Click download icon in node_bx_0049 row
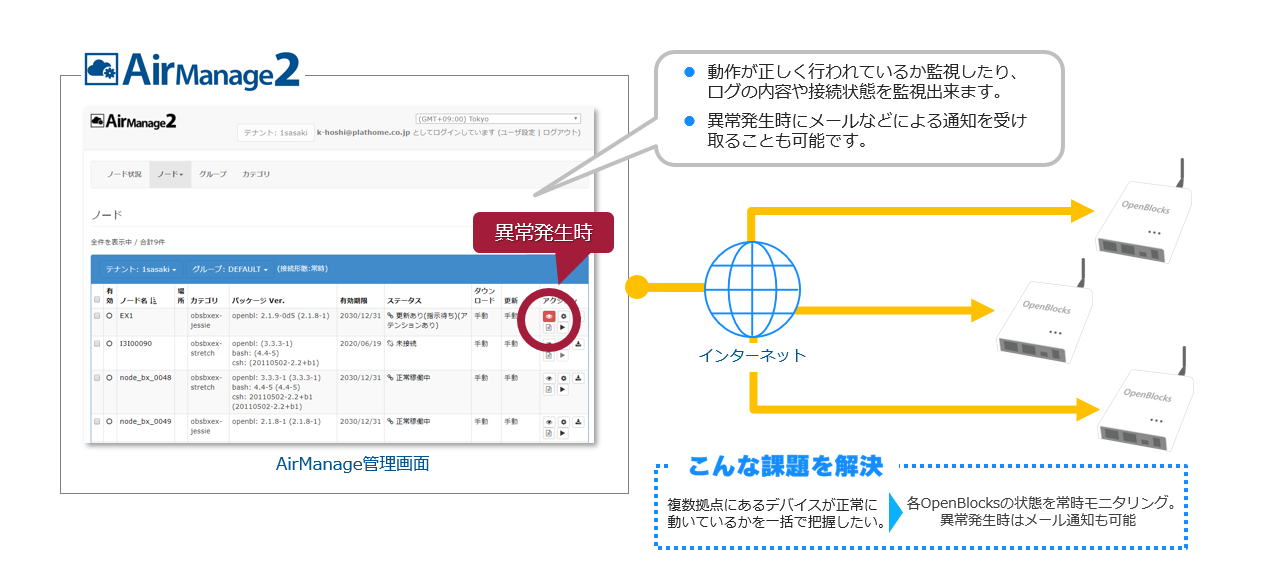 [579, 422]
